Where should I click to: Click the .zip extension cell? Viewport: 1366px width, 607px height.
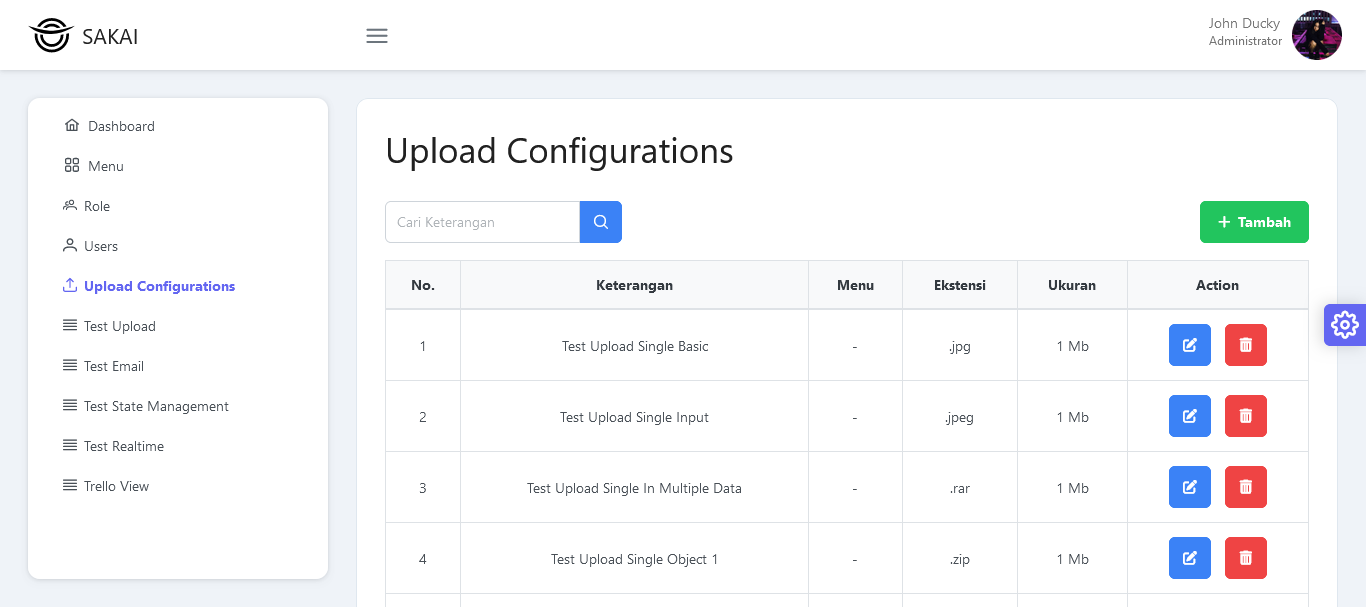[x=960, y=559]
